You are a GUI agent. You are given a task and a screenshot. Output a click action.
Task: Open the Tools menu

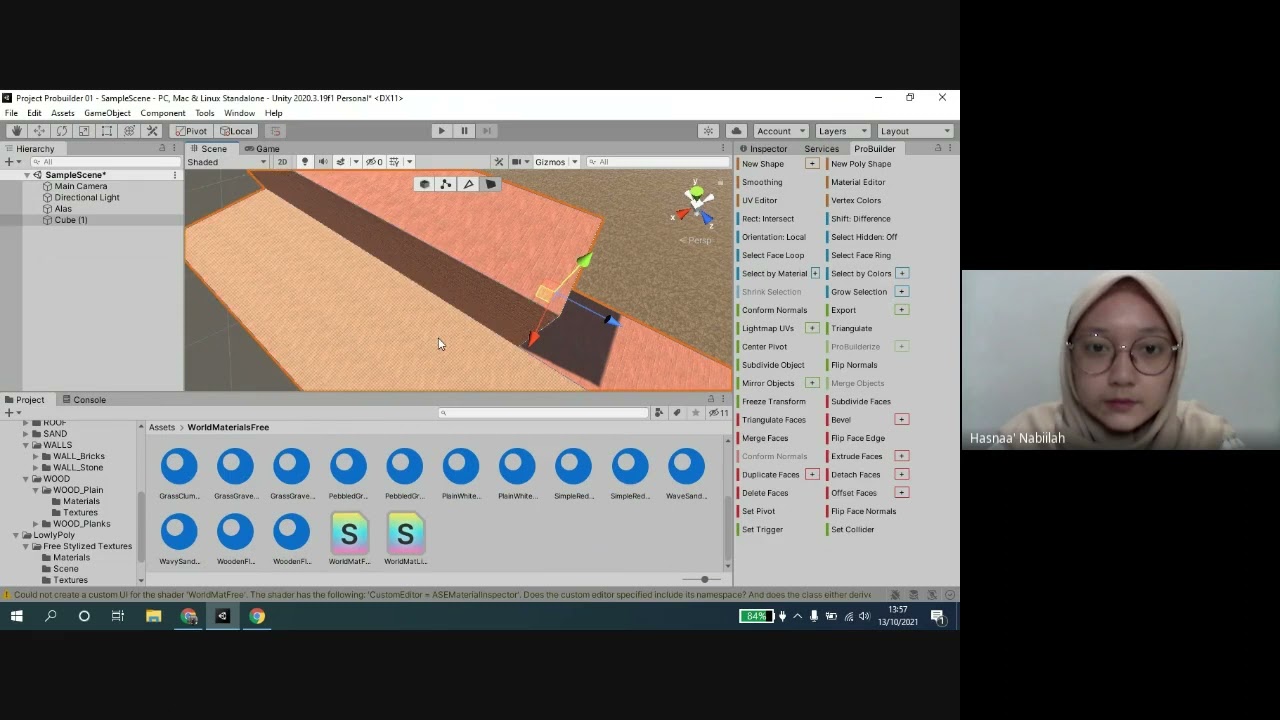pyautogui.click(x=205, y=113)
